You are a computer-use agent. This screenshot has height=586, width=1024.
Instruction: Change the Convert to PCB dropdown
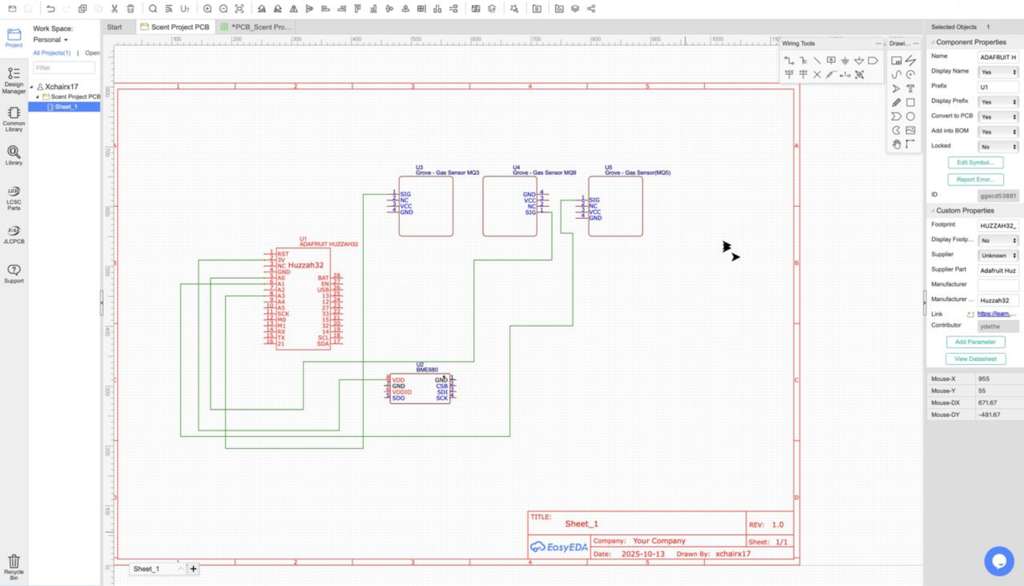[x=998, y=117]
